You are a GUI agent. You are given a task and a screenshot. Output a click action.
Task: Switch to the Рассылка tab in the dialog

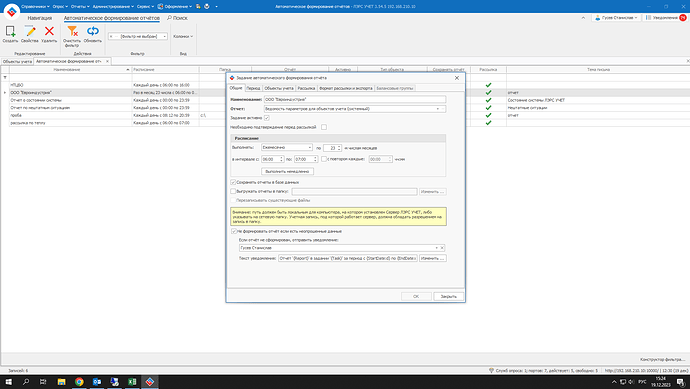tap(306, 88)
